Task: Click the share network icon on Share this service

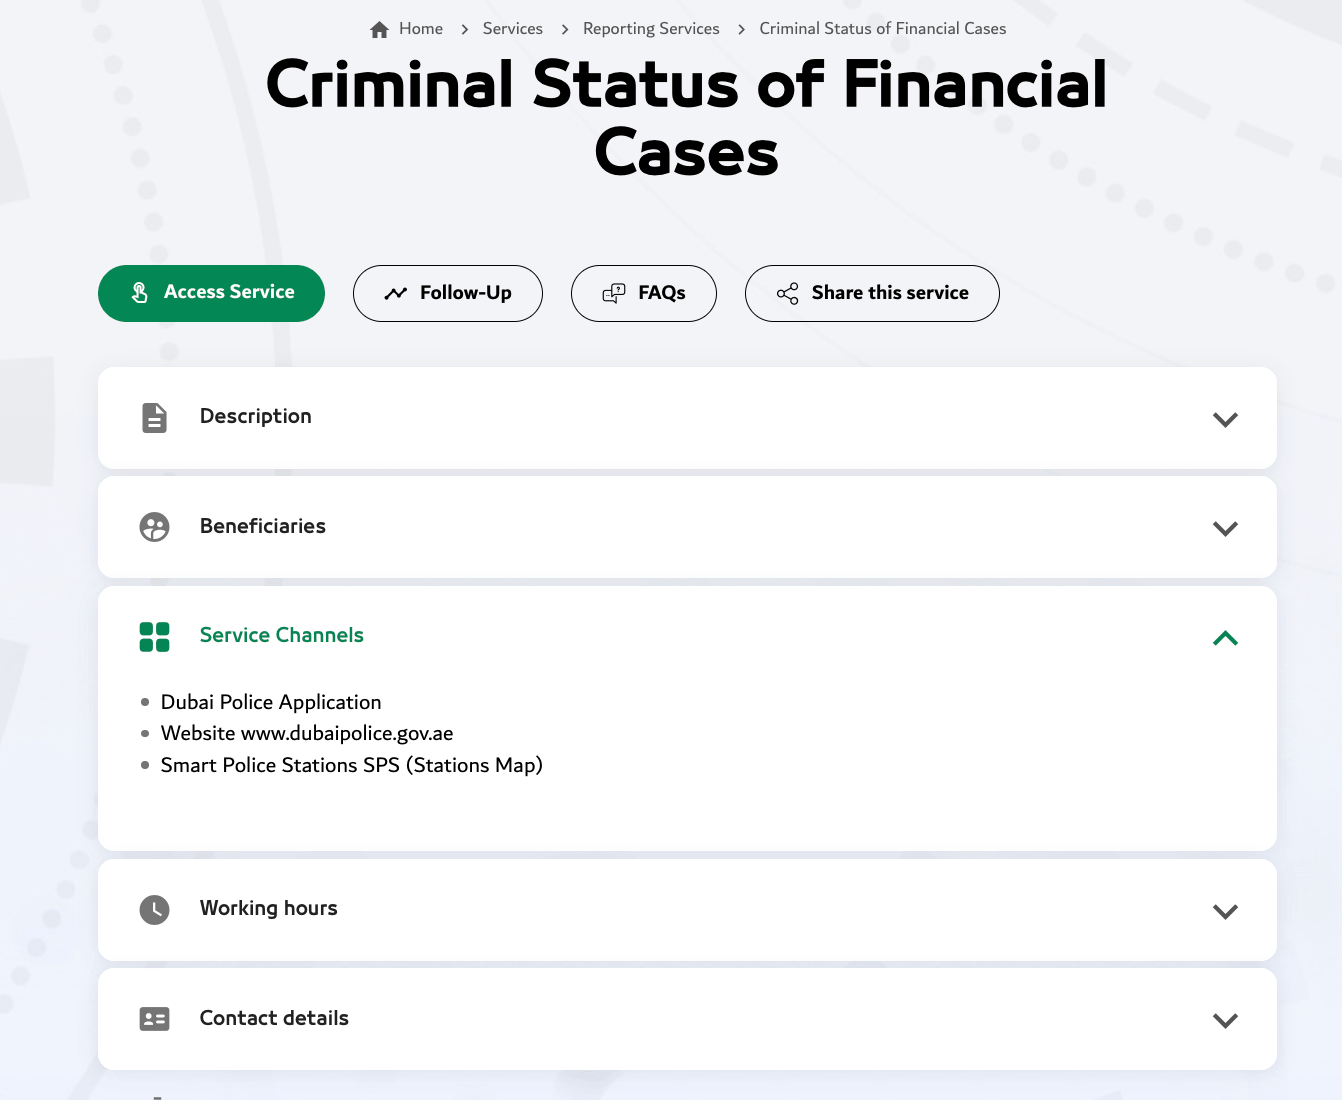Action: point(787,293)
